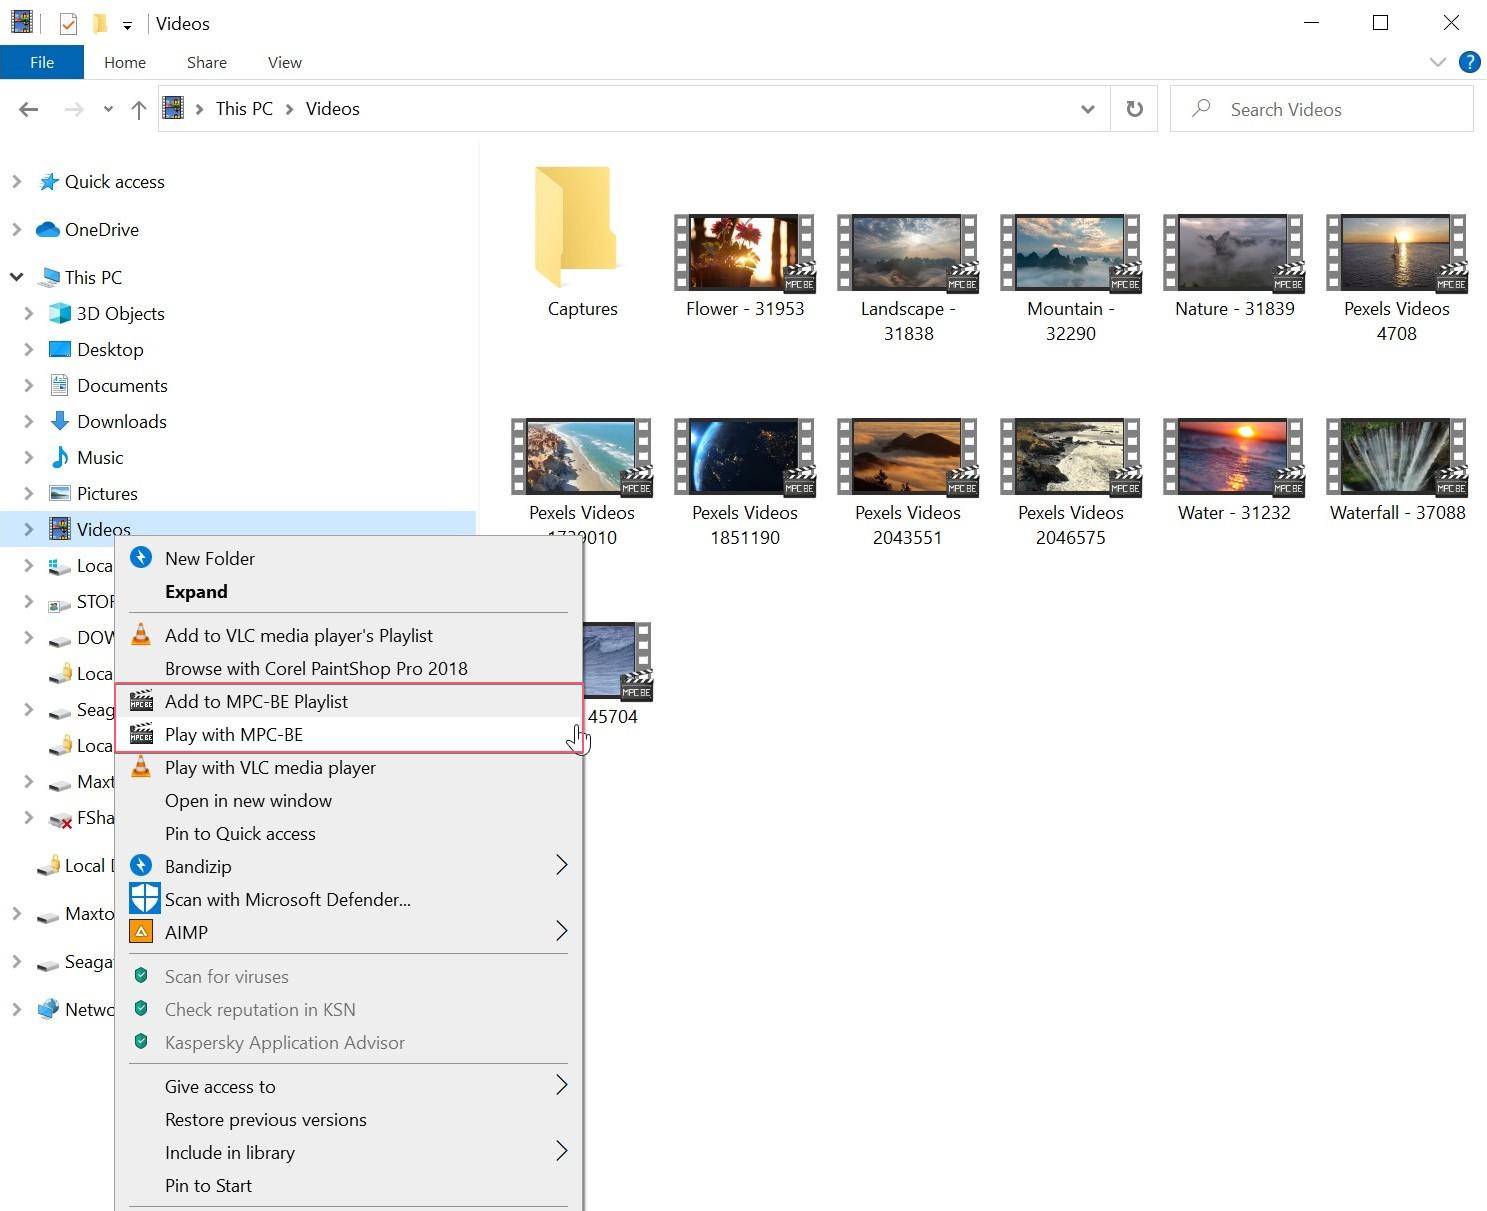Click the Microsoft Defender shield icon
1487x1211 pixels.
[144, 898]
